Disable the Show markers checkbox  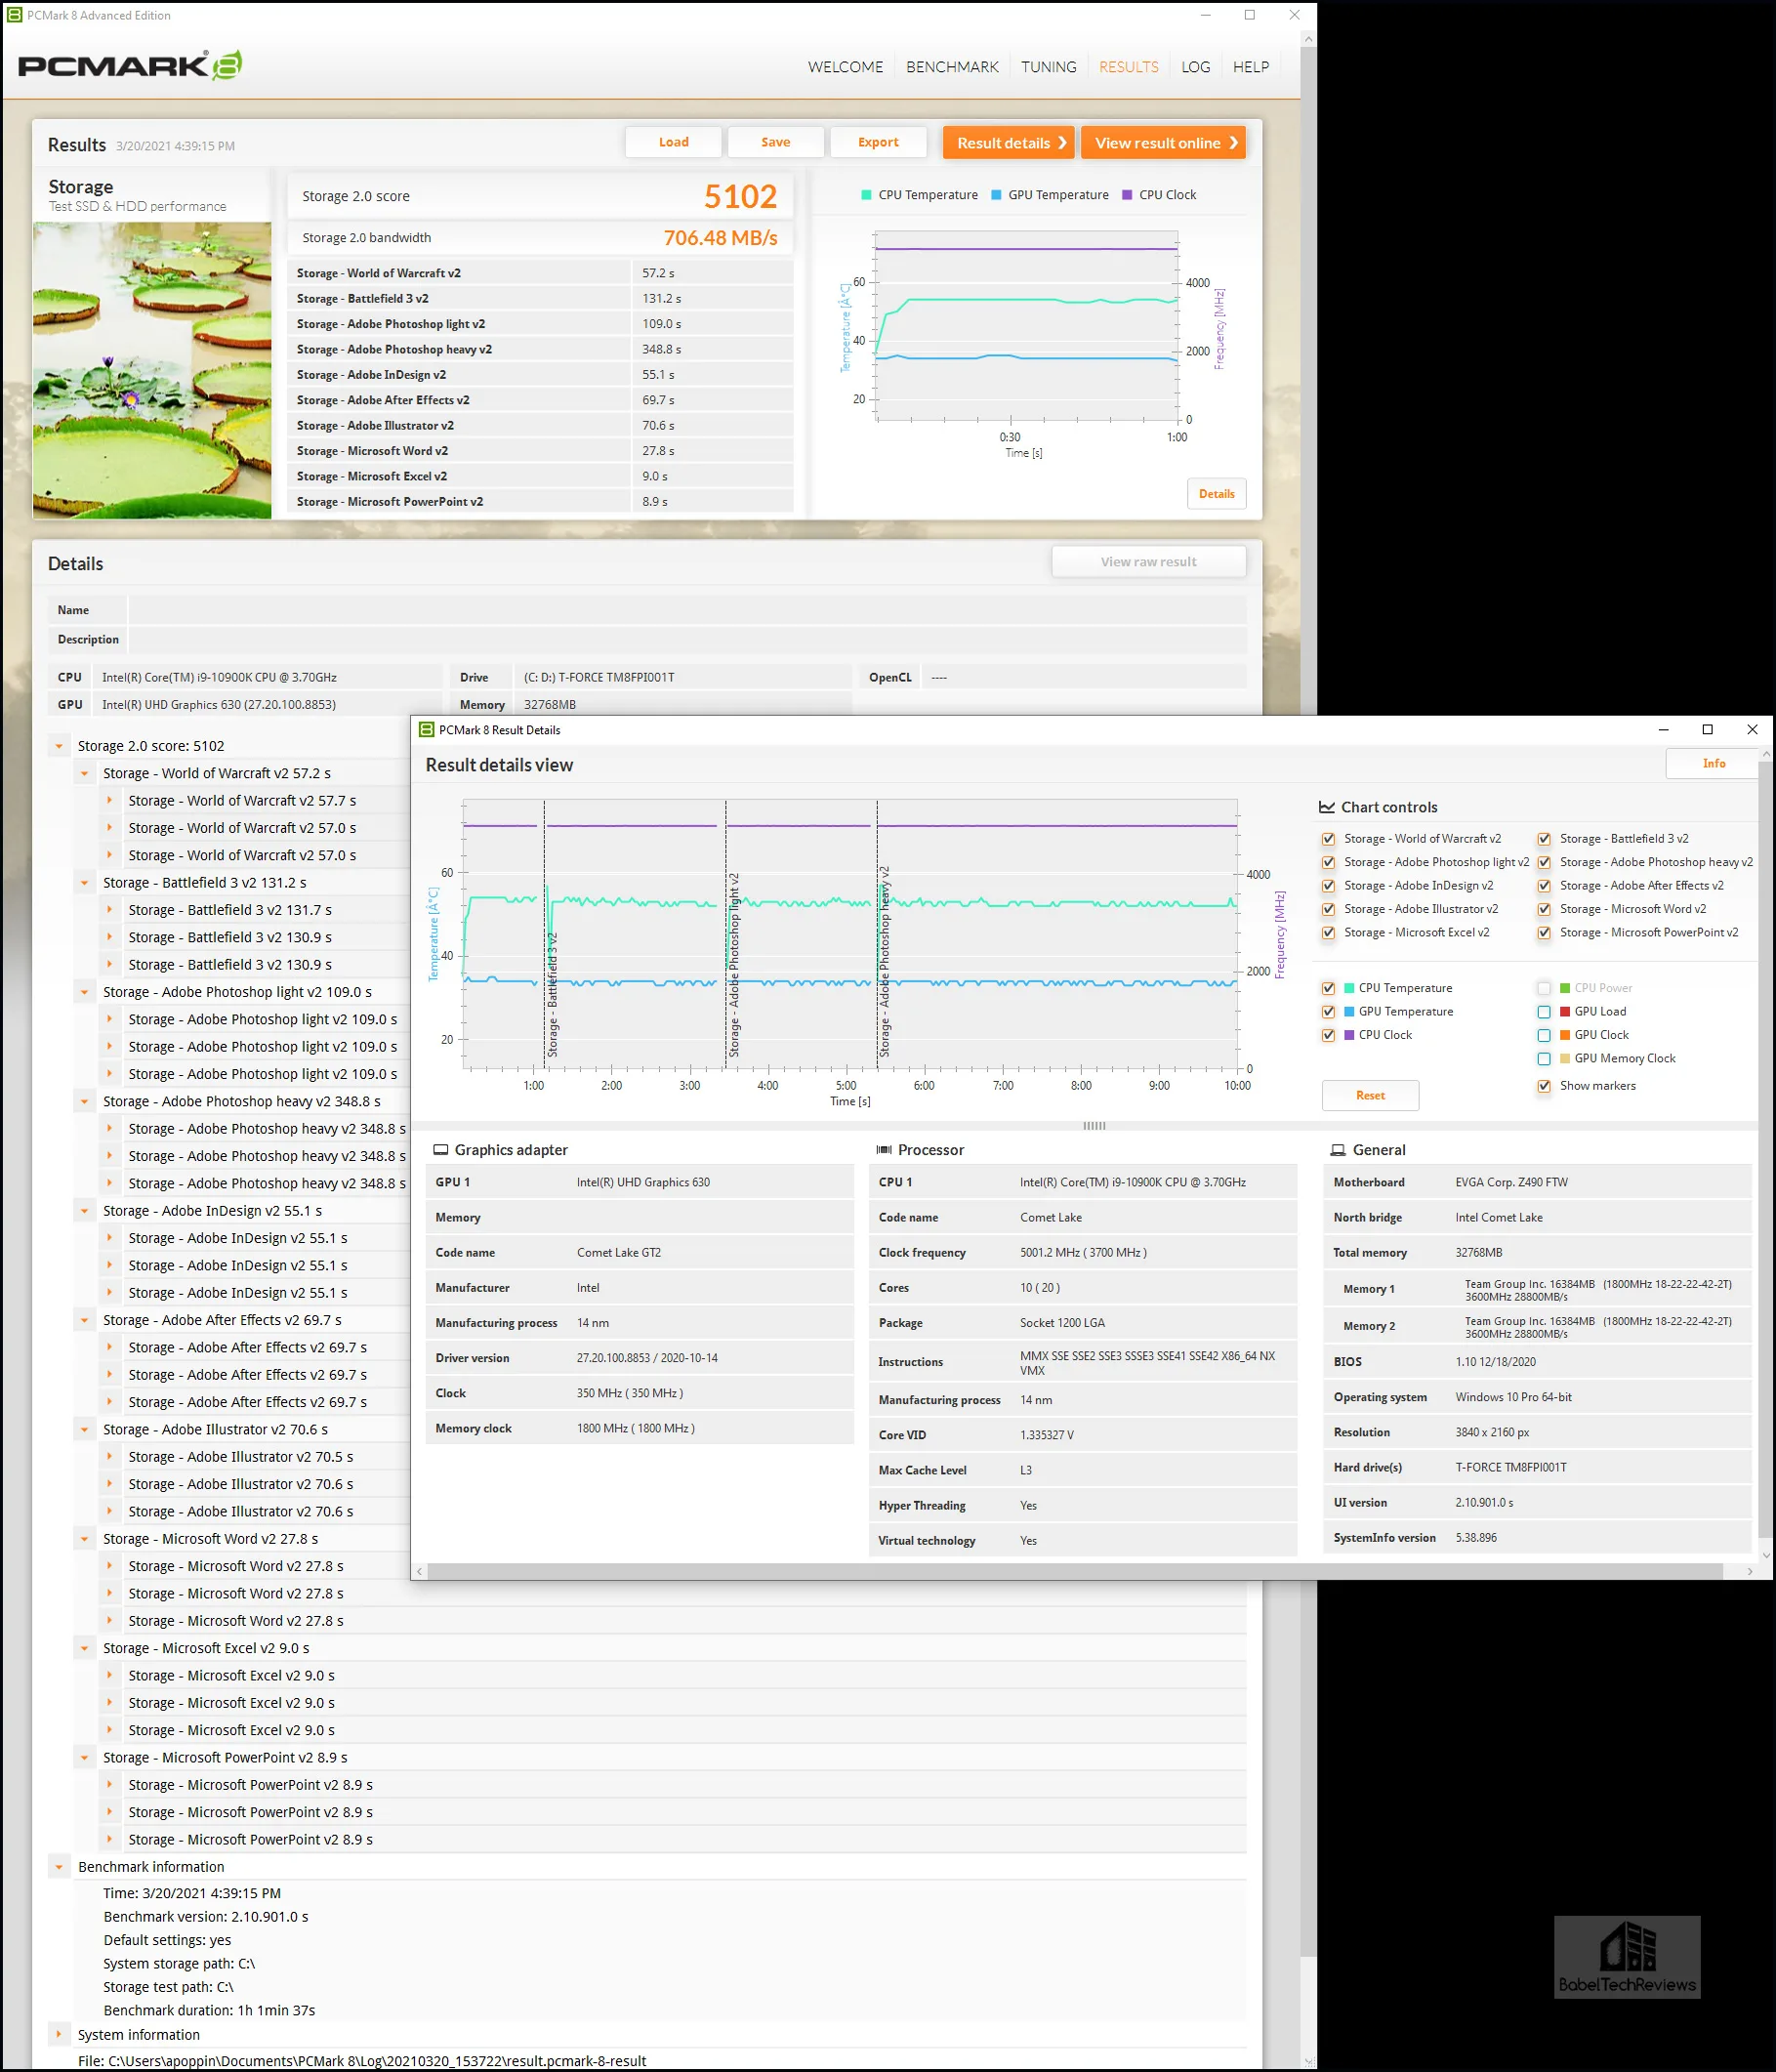tap(1544, 1086)
